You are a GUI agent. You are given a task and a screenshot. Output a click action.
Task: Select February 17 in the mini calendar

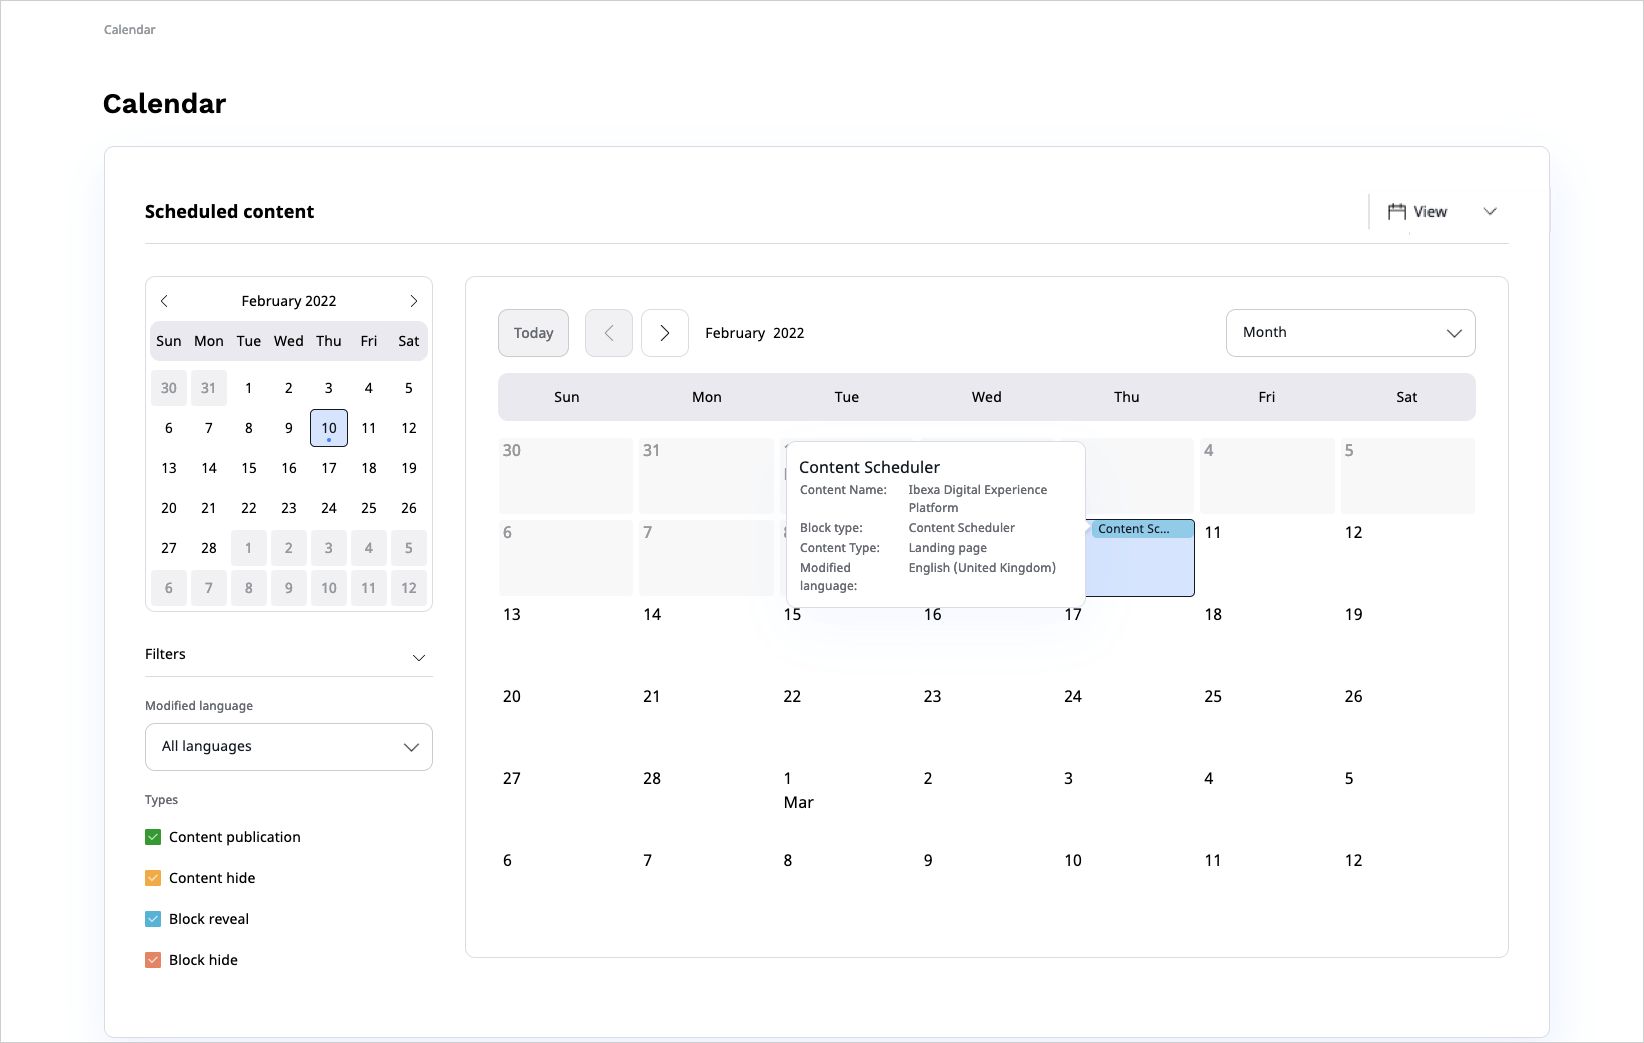pos(329,468)
